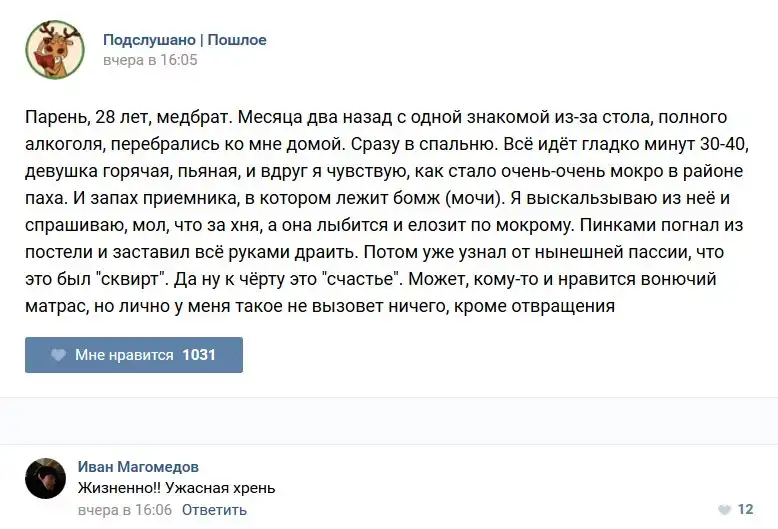Viewport: 778px width, 529px height.
Task: Reply to the comment via "Ответить"
Action: click(x=214, y=510)
